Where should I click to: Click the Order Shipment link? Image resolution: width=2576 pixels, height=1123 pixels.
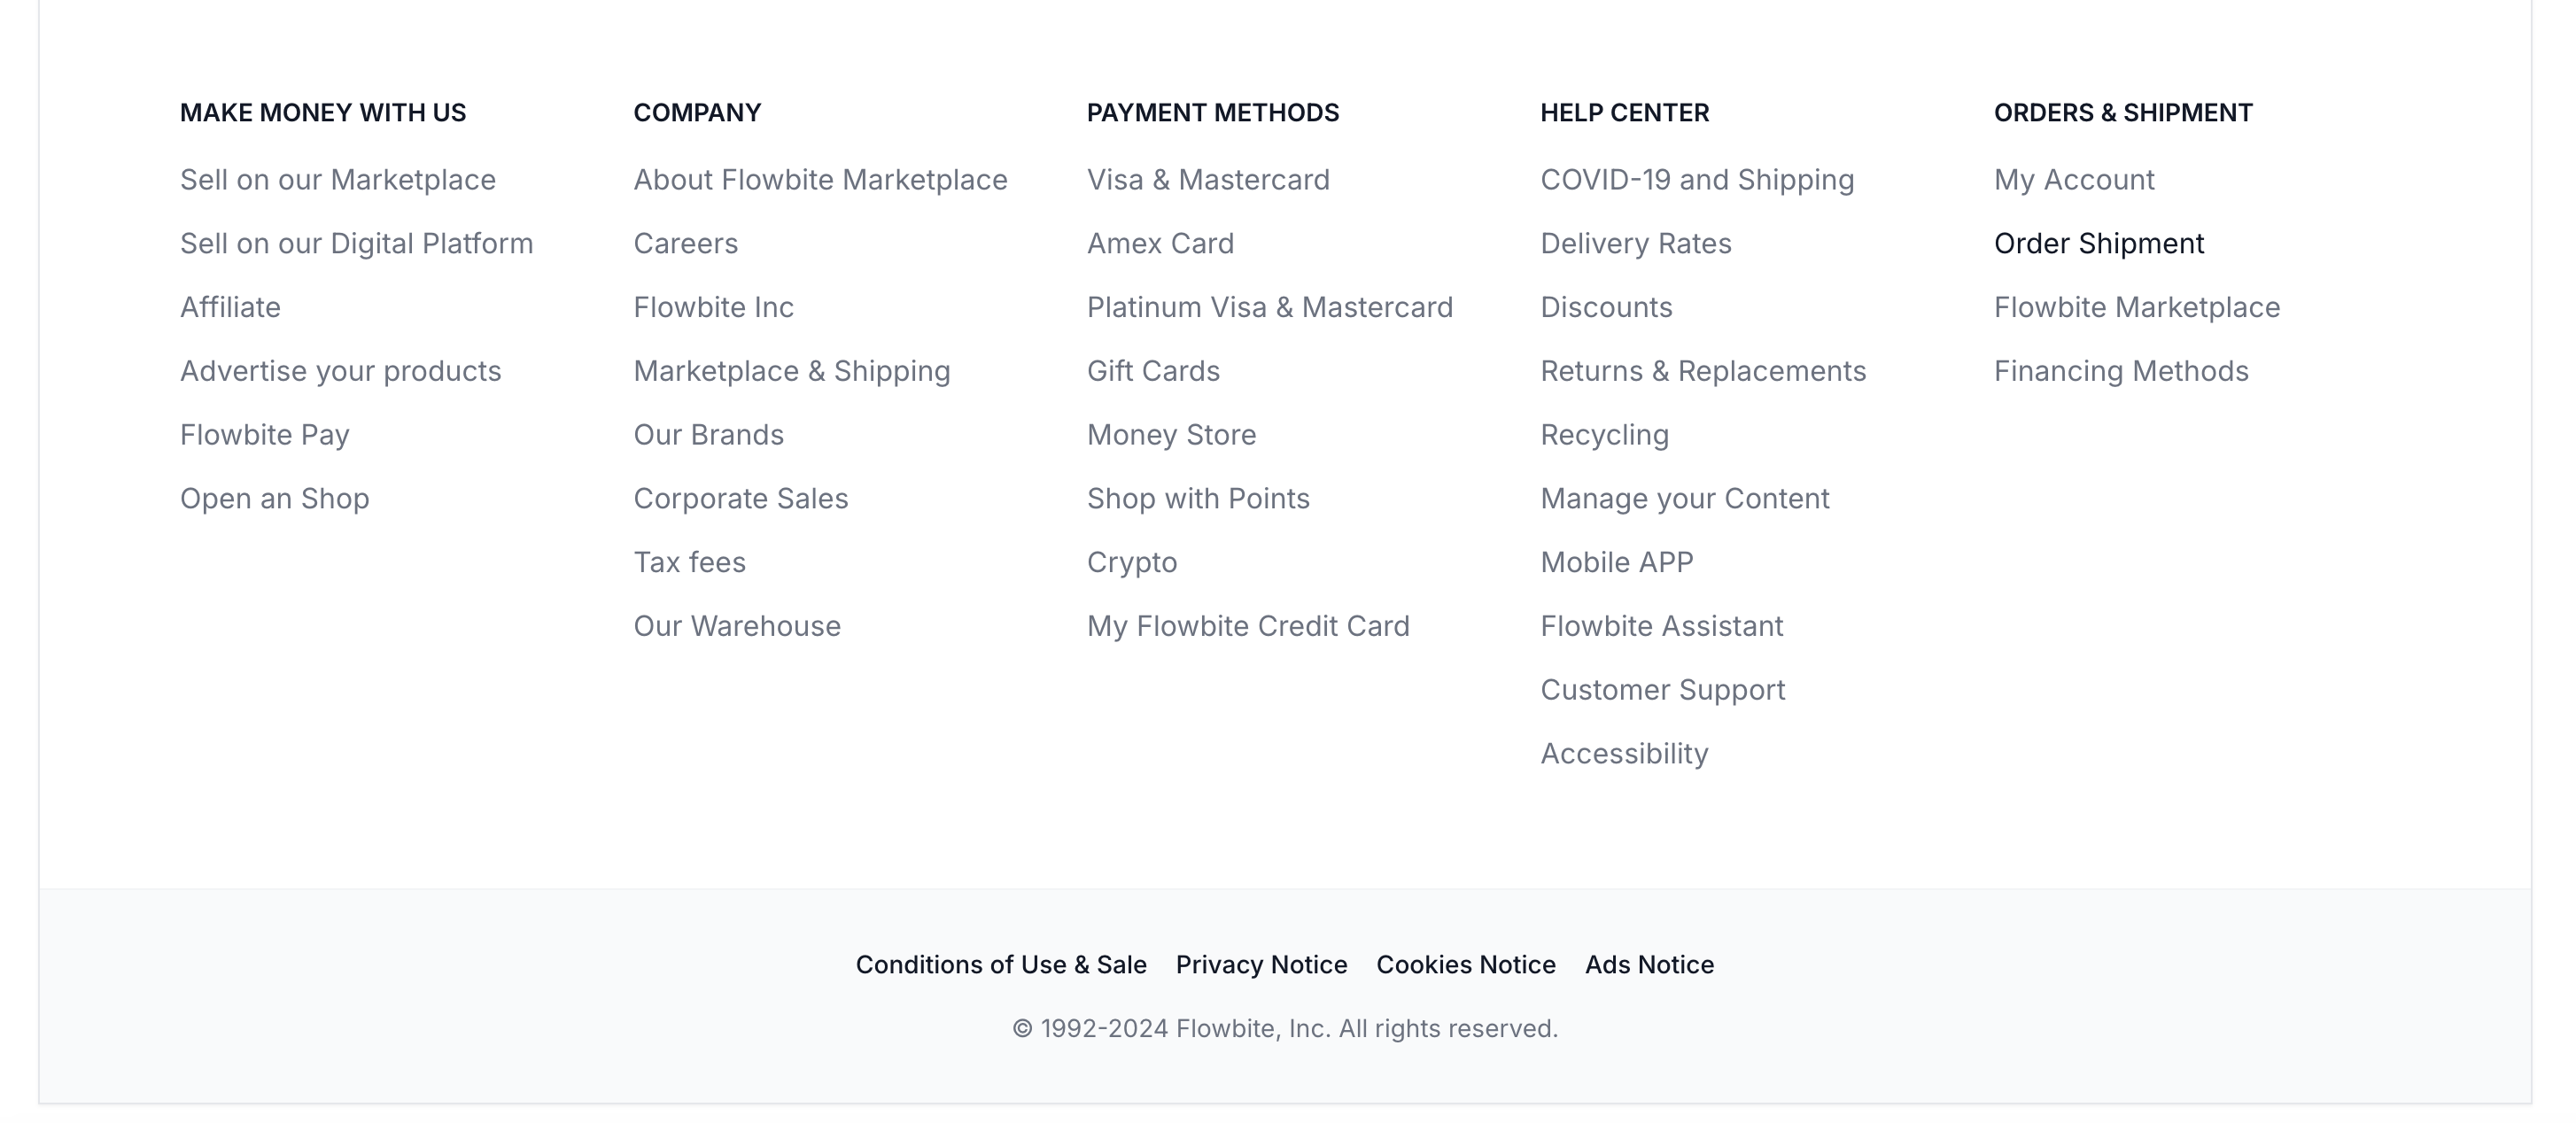pos(2098,244)
